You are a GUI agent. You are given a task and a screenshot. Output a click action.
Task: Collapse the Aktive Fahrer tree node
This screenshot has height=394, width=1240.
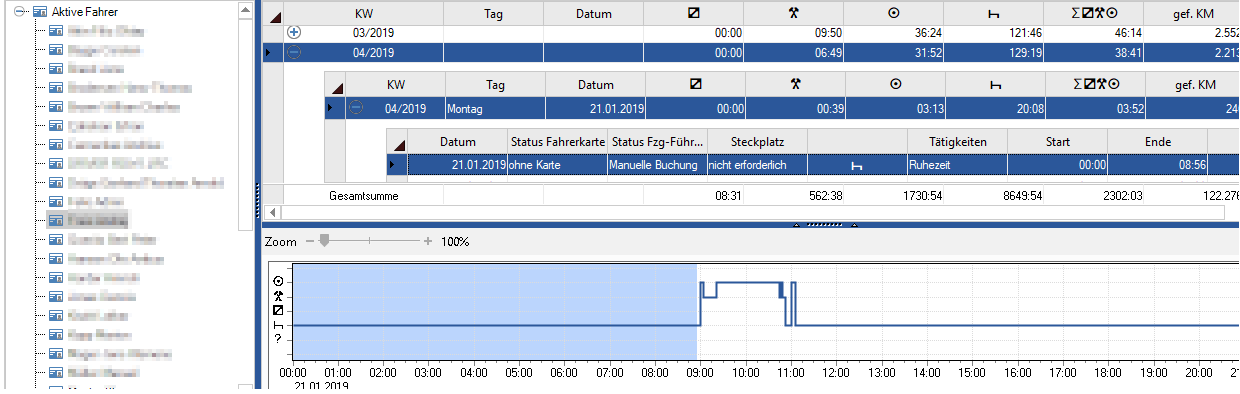(18, 10)
